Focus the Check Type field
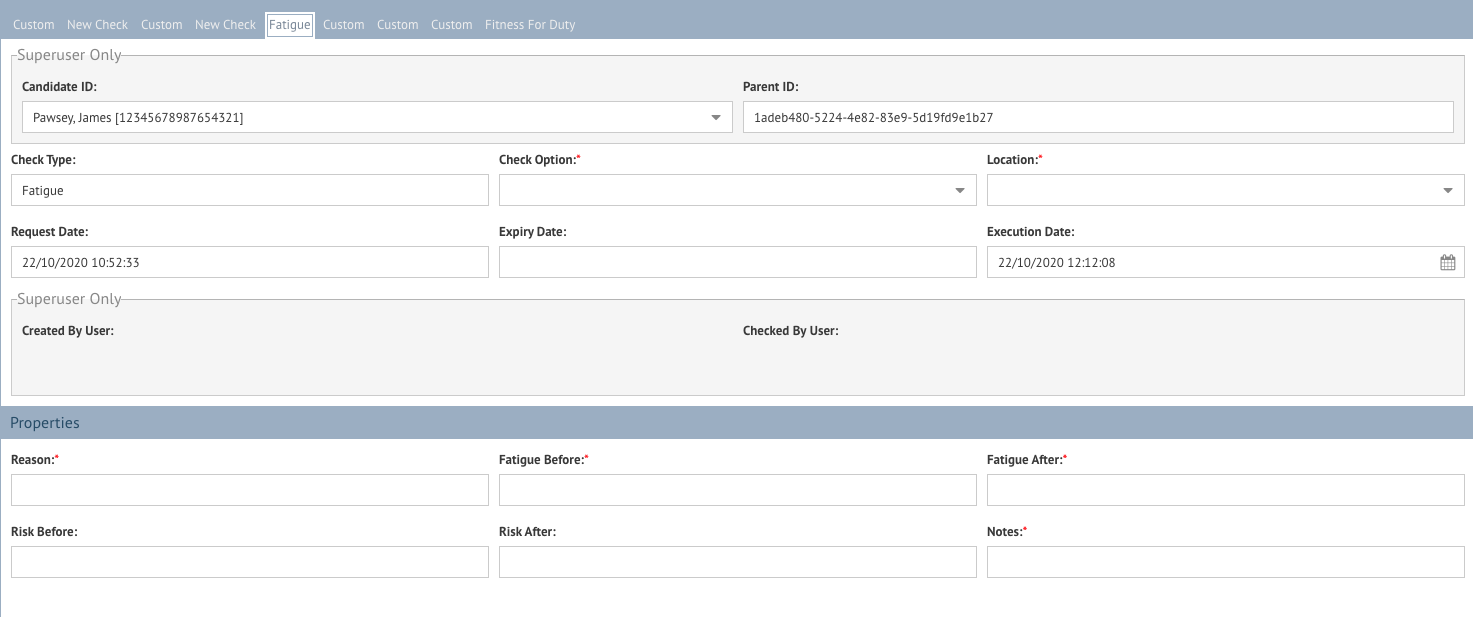This screenshot has width=1473, height=617. [250, 190]
